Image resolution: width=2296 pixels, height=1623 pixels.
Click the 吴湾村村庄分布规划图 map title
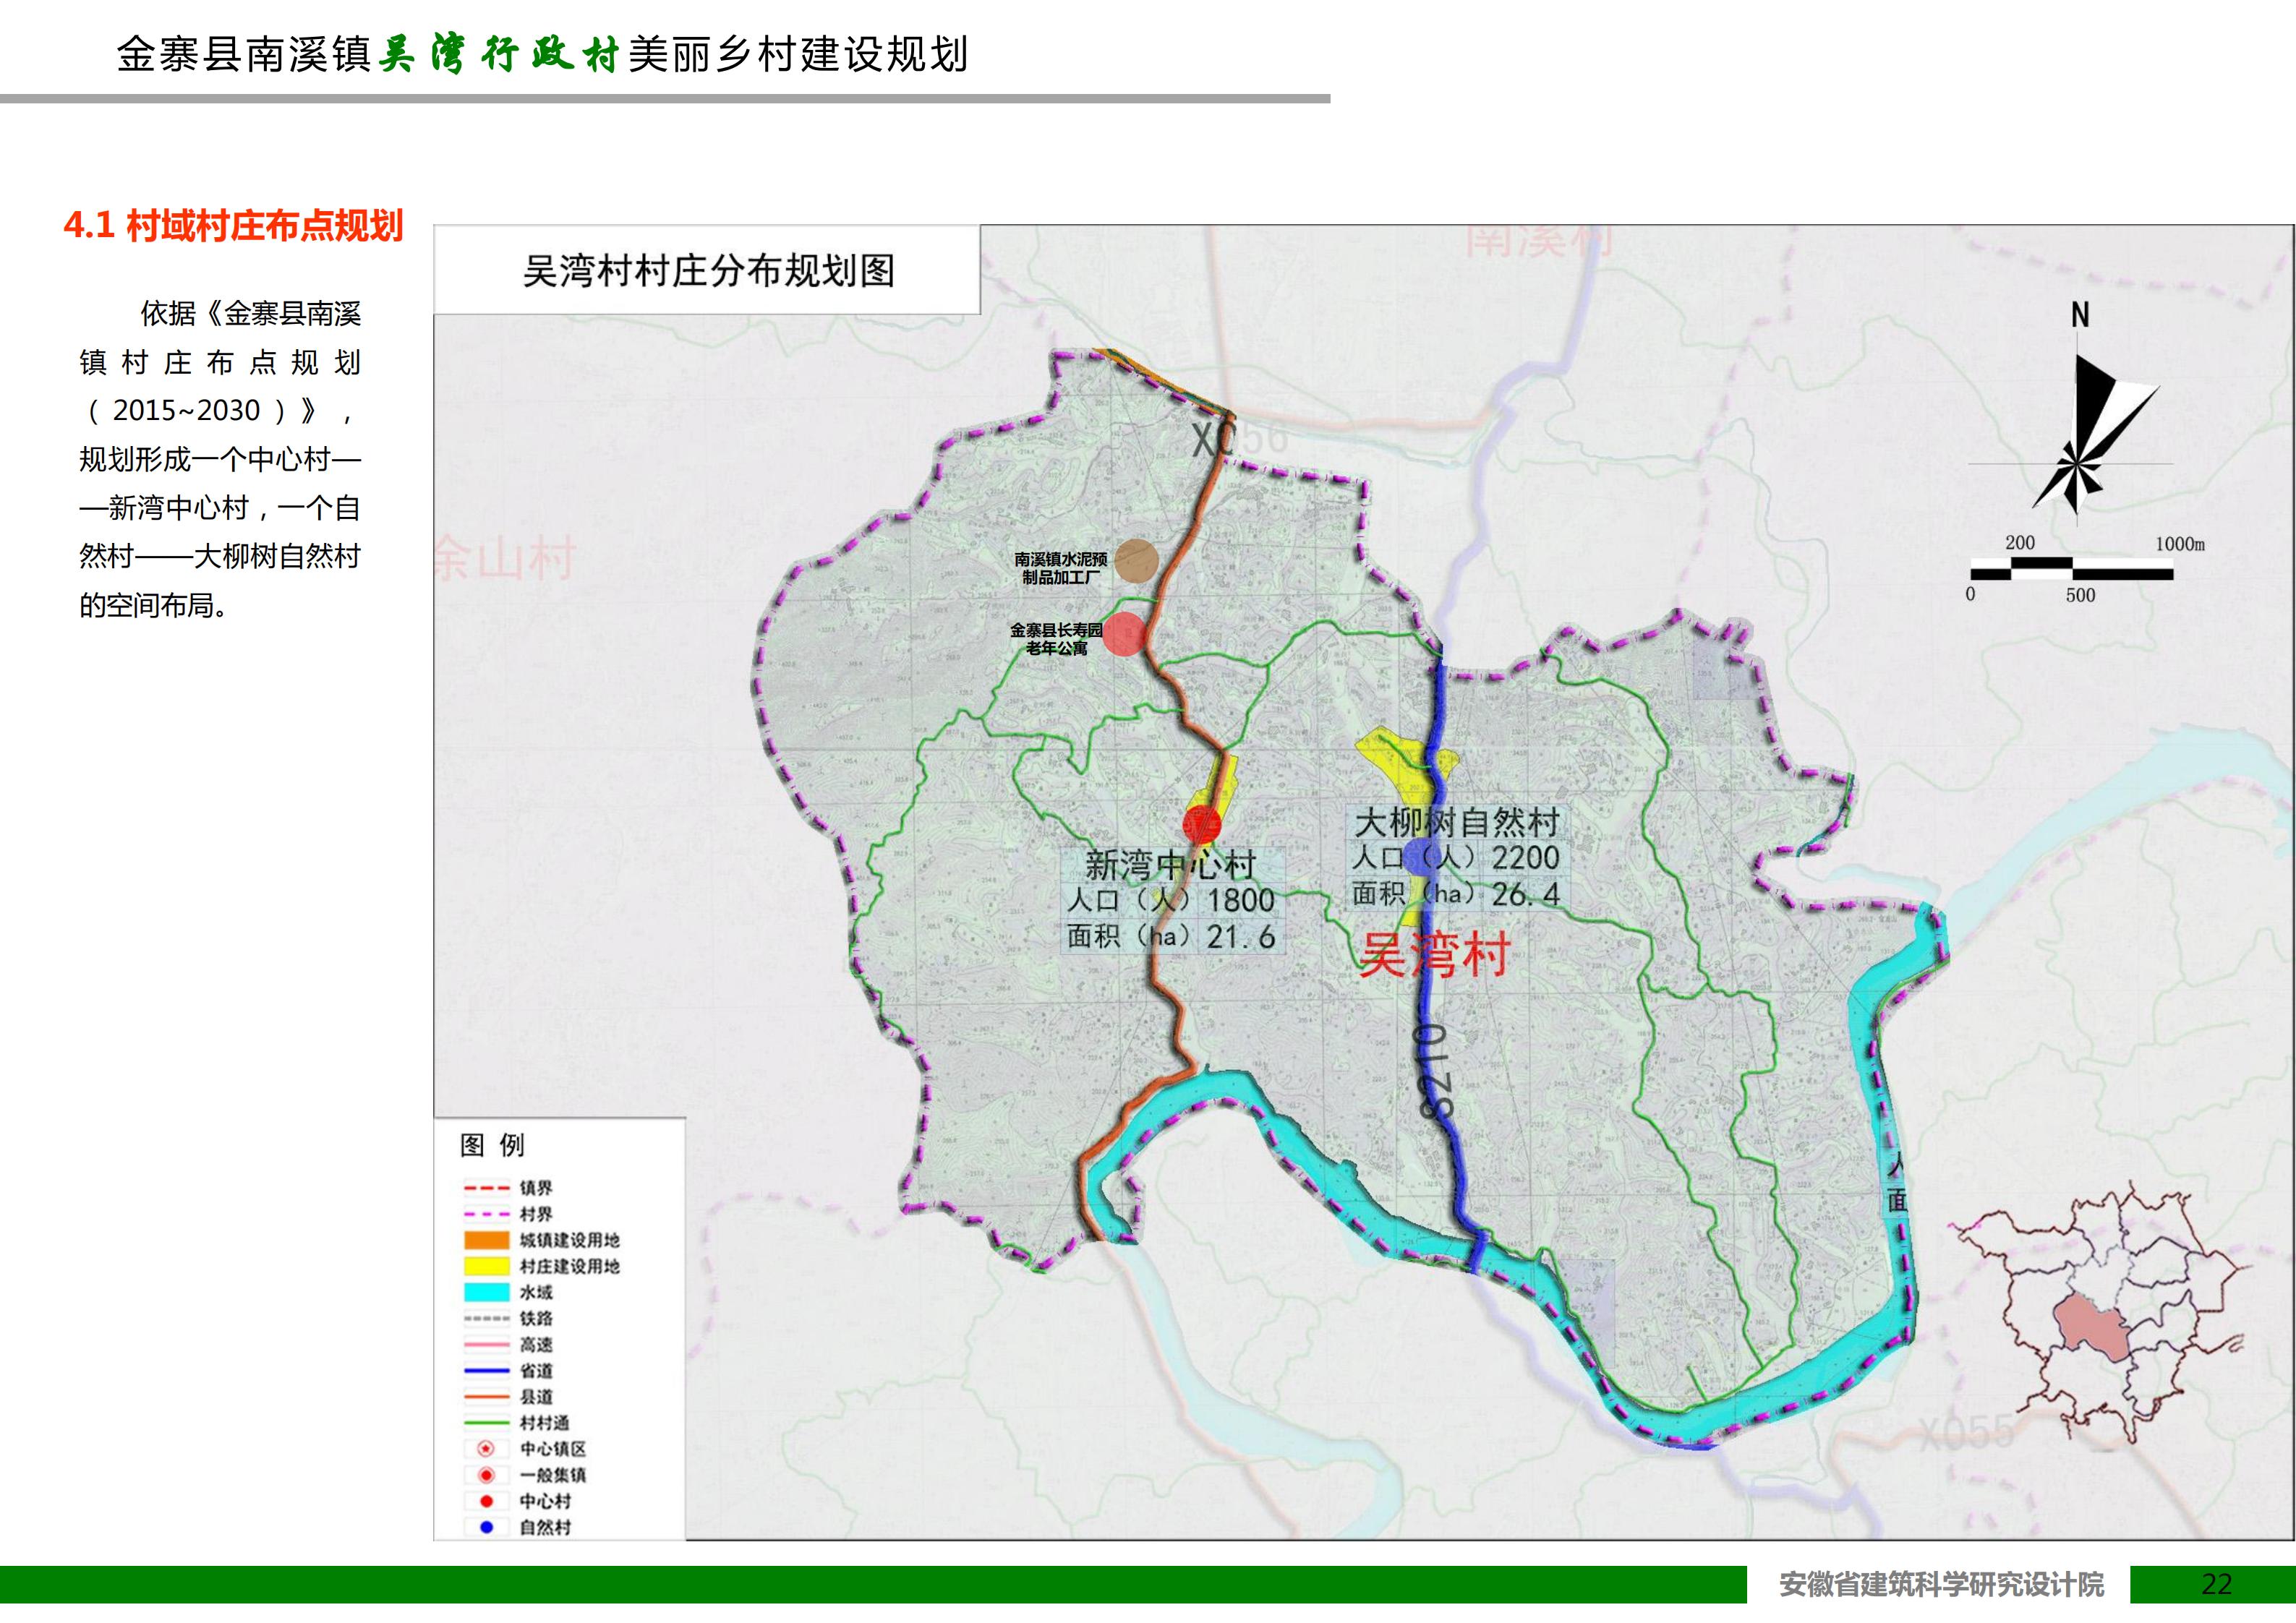coord(708,271)
